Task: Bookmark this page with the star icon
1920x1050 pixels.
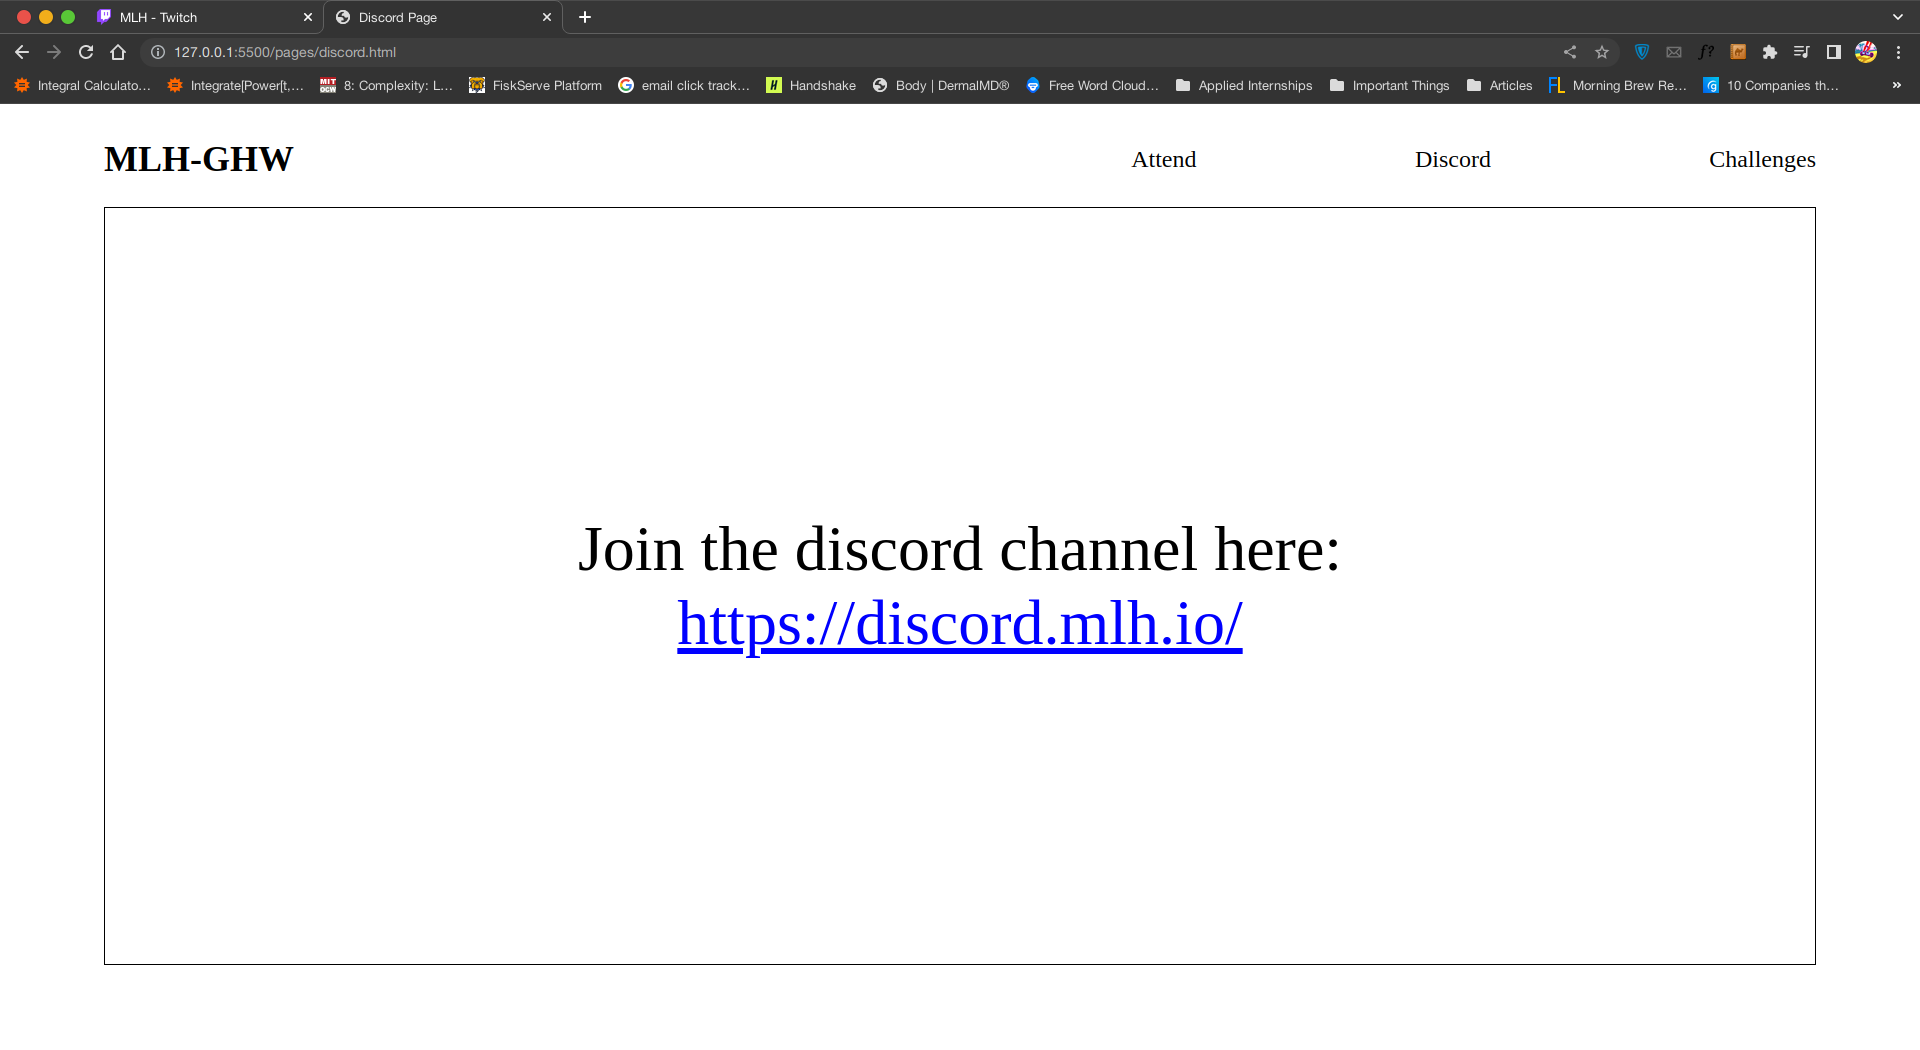Action: tap(1602, 52)
